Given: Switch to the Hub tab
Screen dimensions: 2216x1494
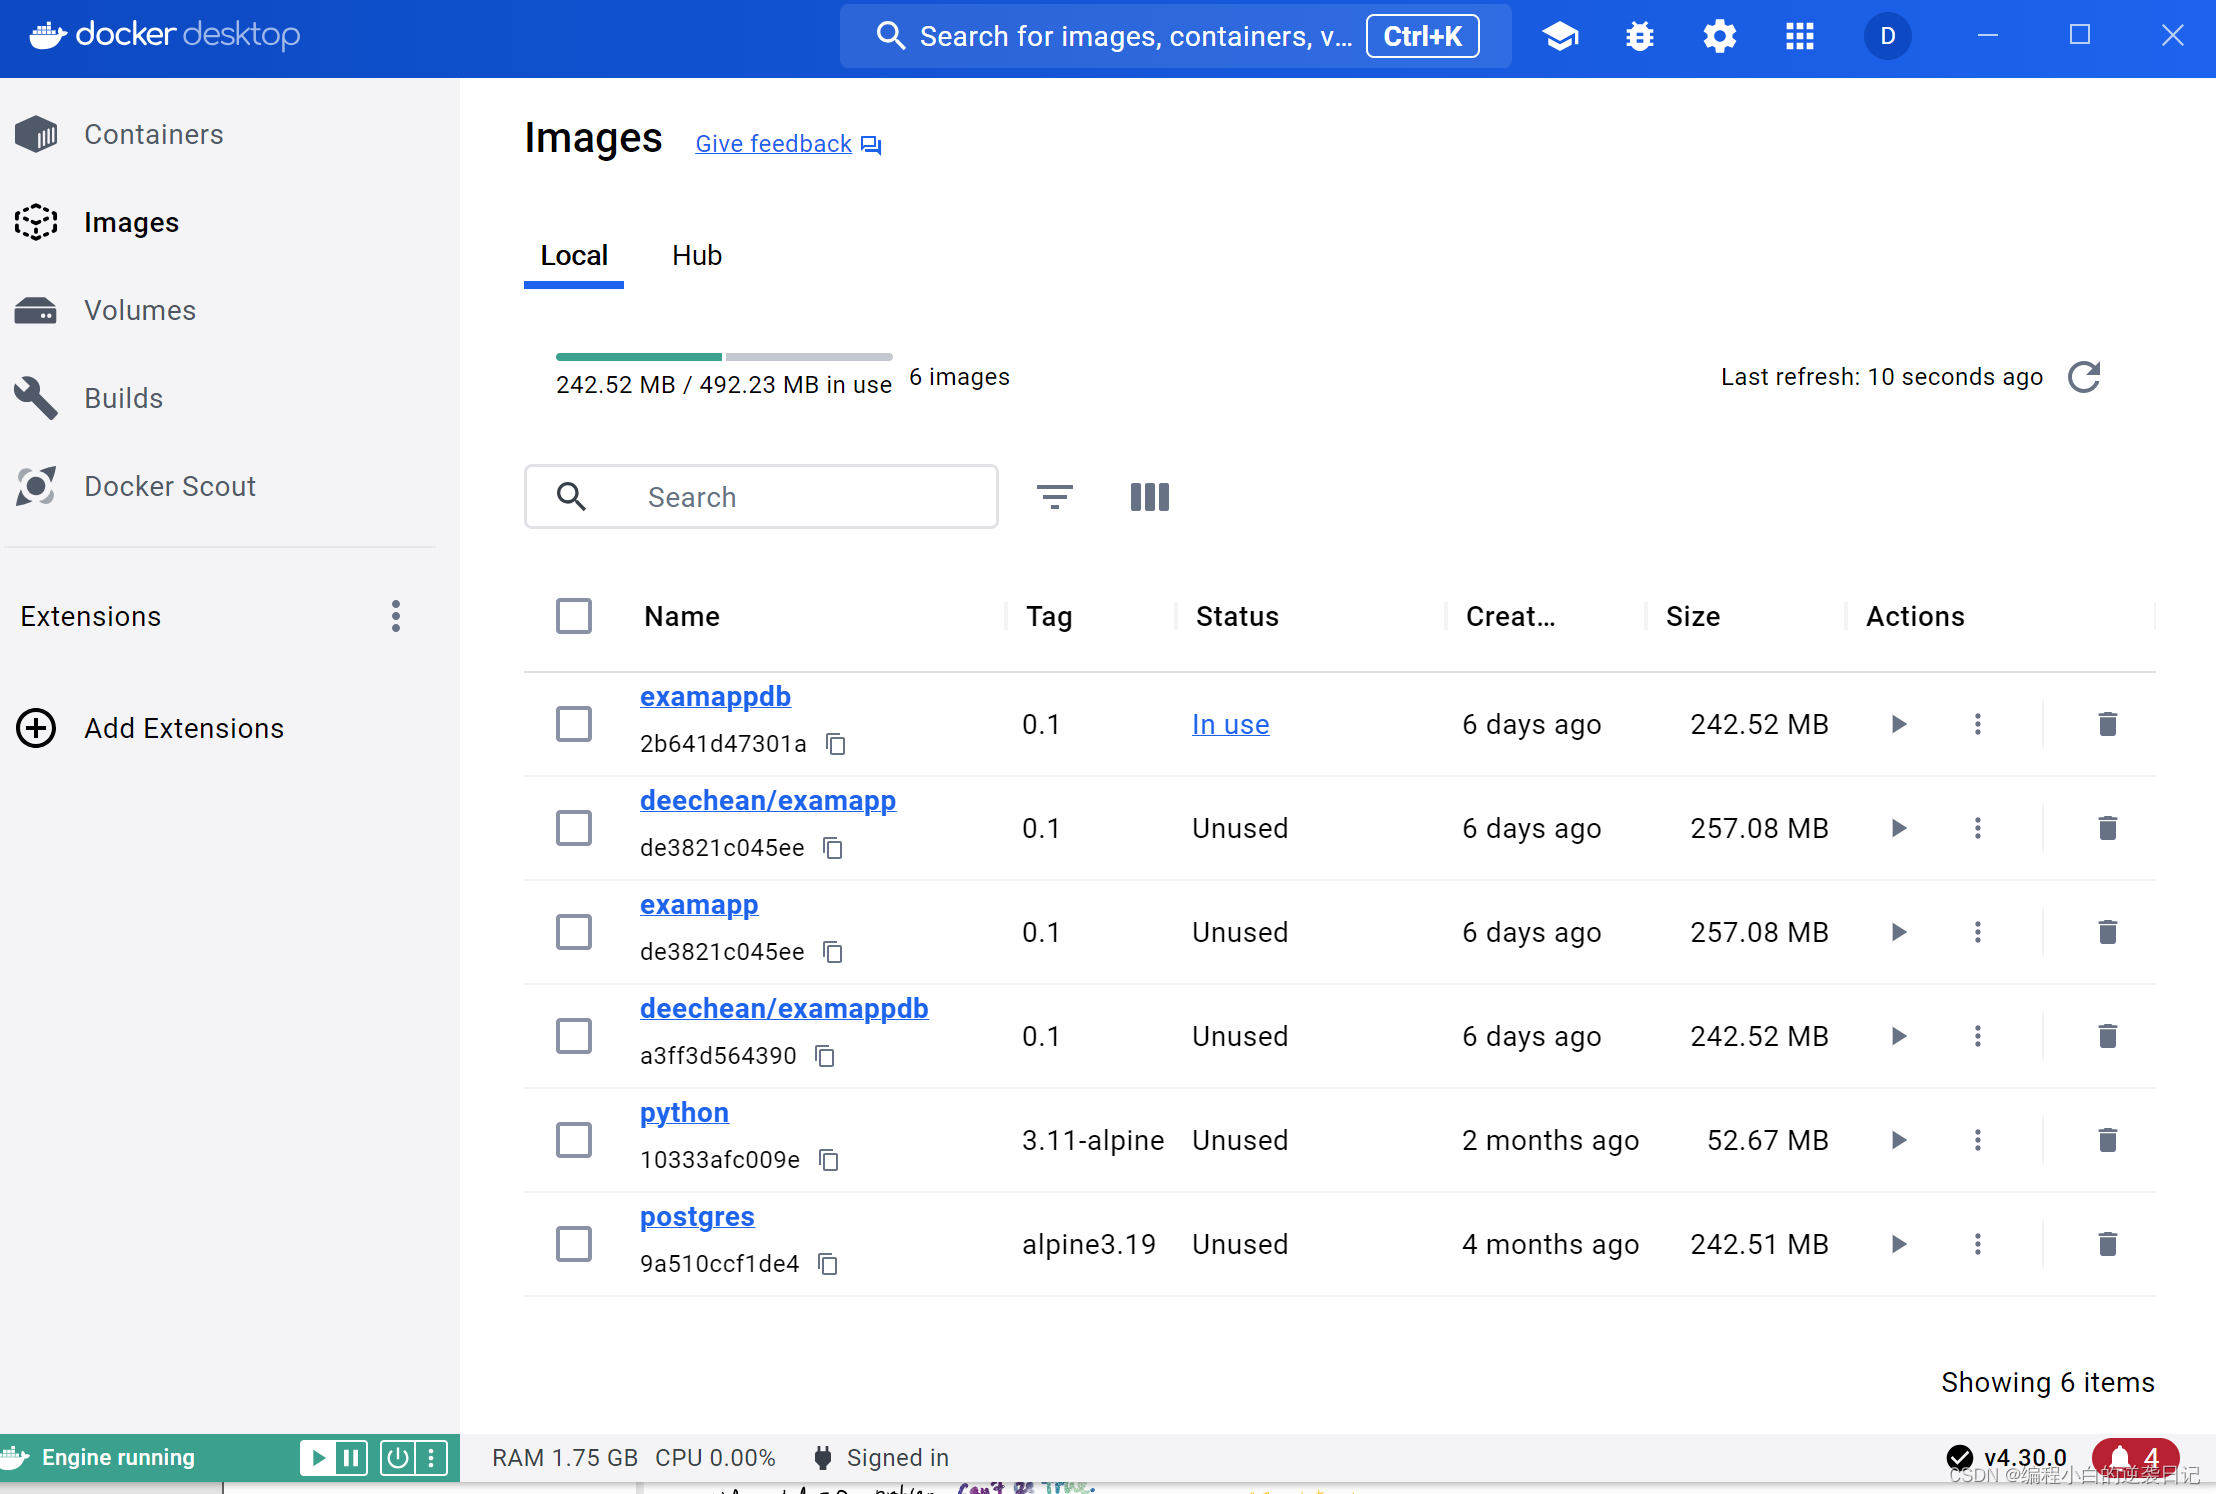Looking at the screenshot, I should (697, 256).
